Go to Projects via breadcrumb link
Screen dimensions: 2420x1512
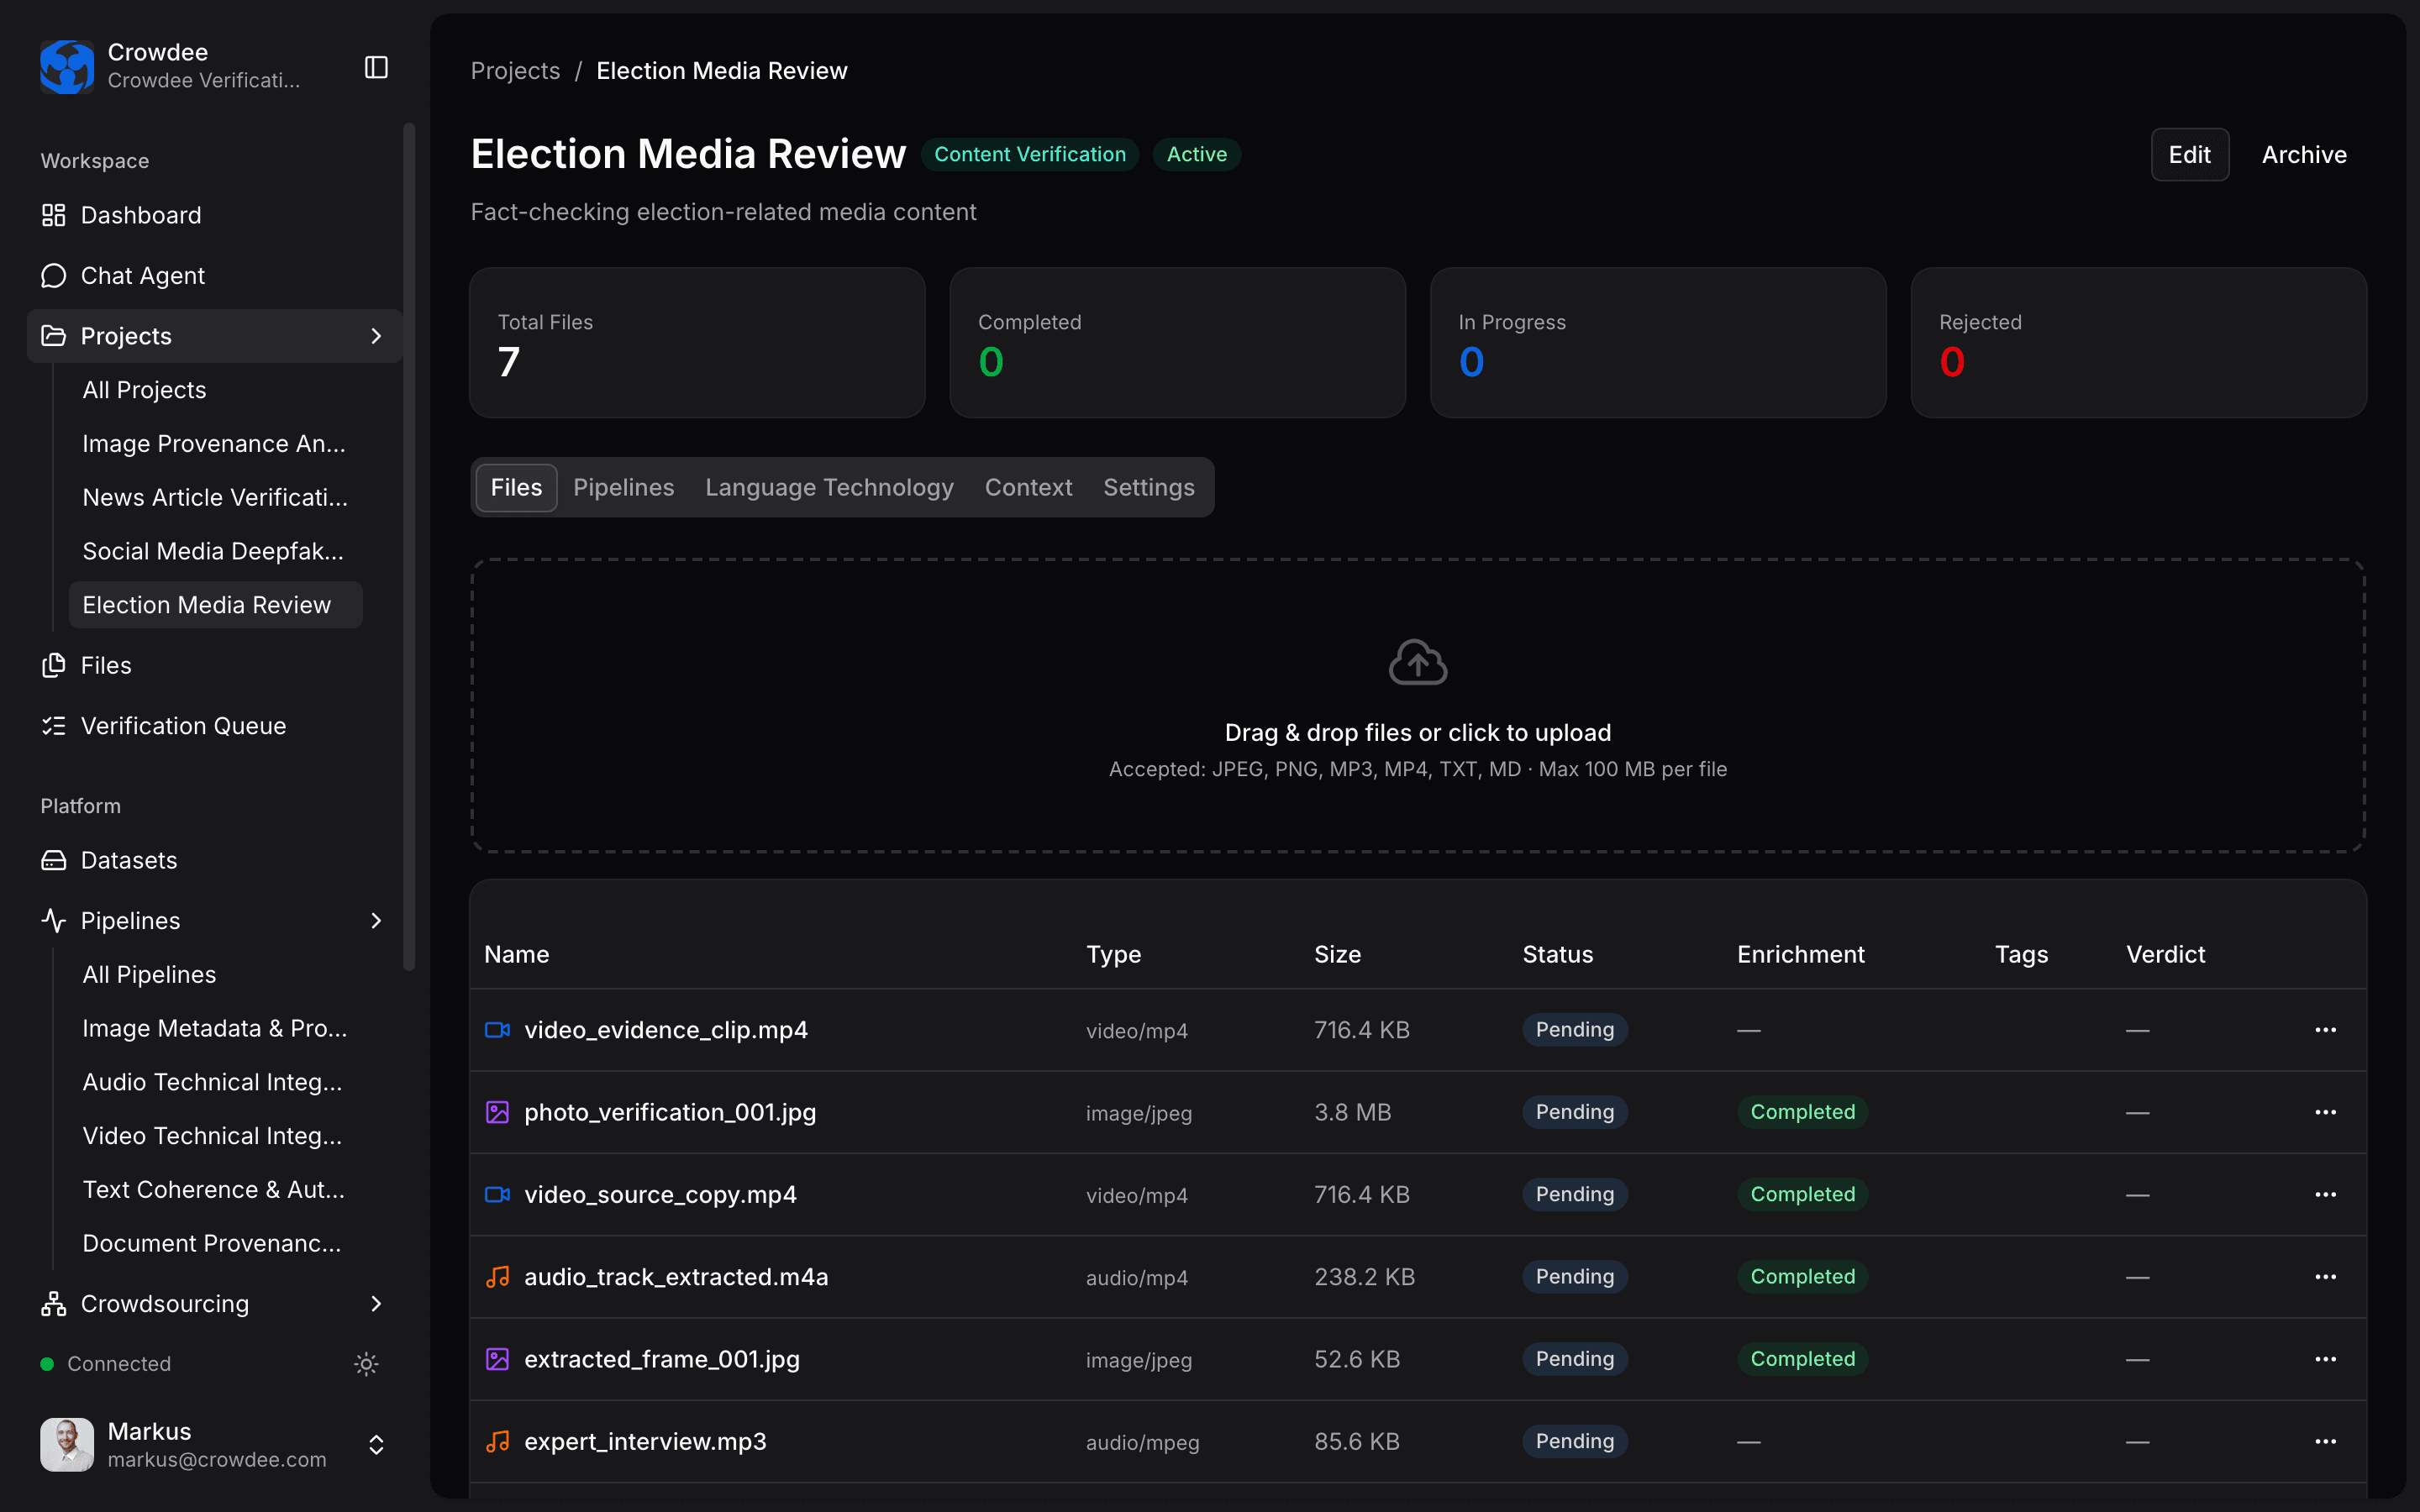tap(515, 71)
